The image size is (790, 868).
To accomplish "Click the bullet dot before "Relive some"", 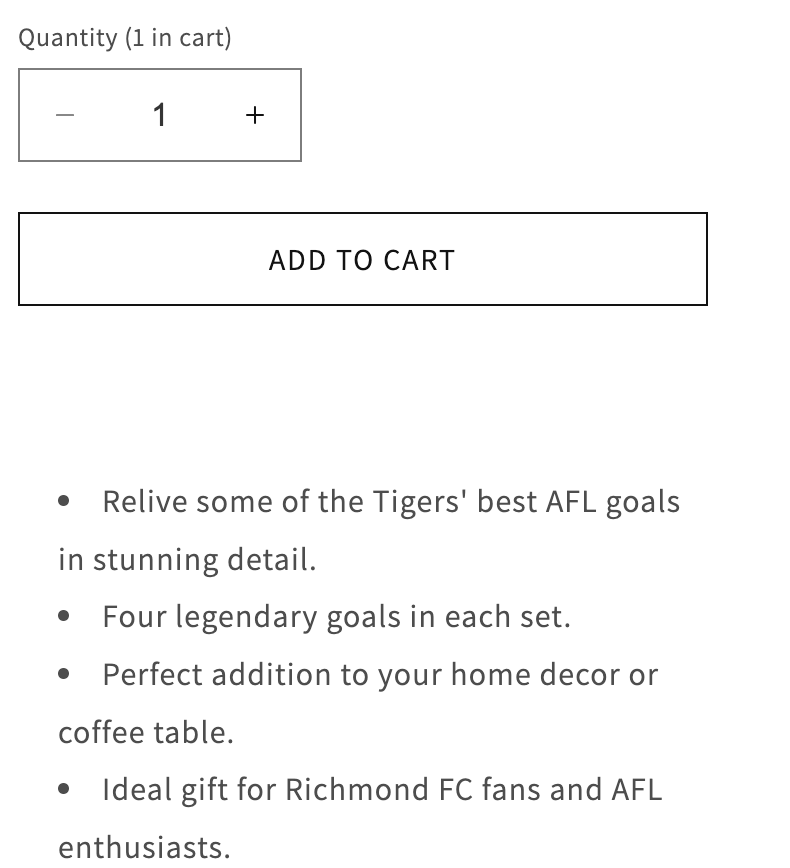I will coord(64,500).
